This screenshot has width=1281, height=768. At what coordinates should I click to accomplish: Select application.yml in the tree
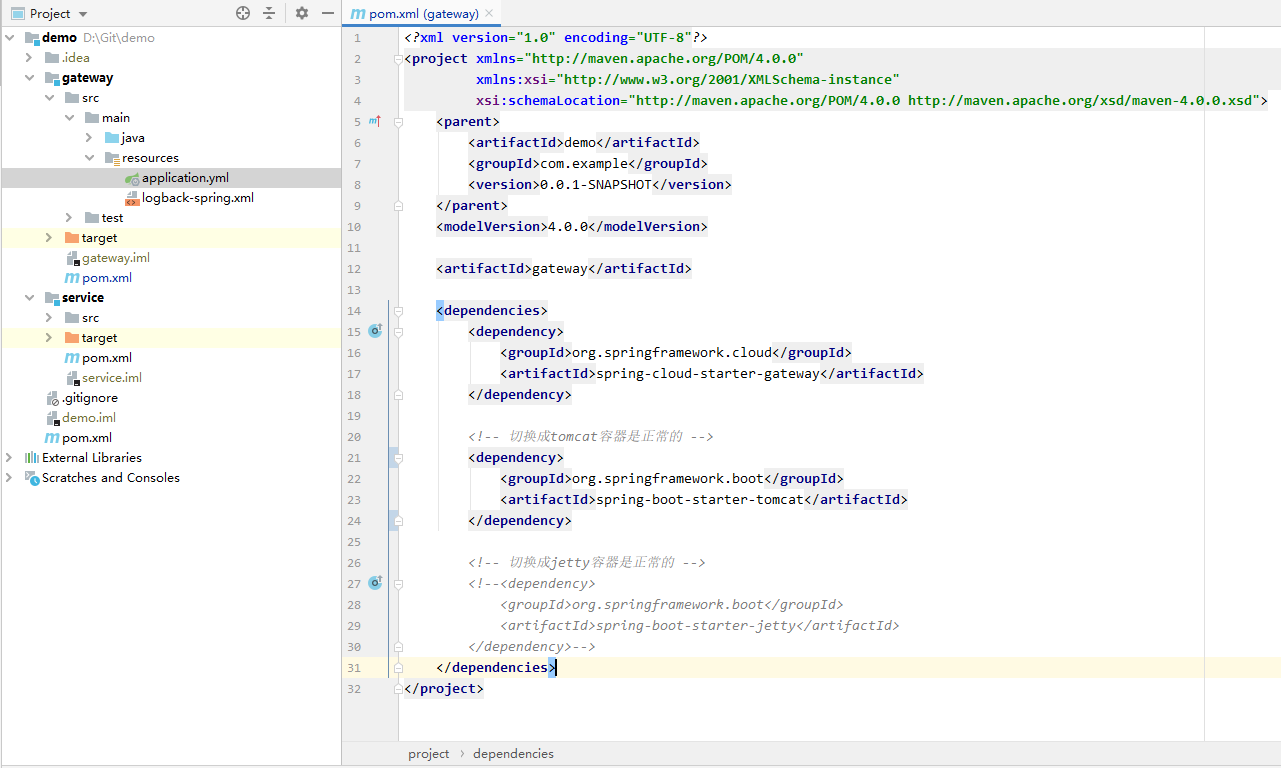pyautogui.click(x=186, y=177)
